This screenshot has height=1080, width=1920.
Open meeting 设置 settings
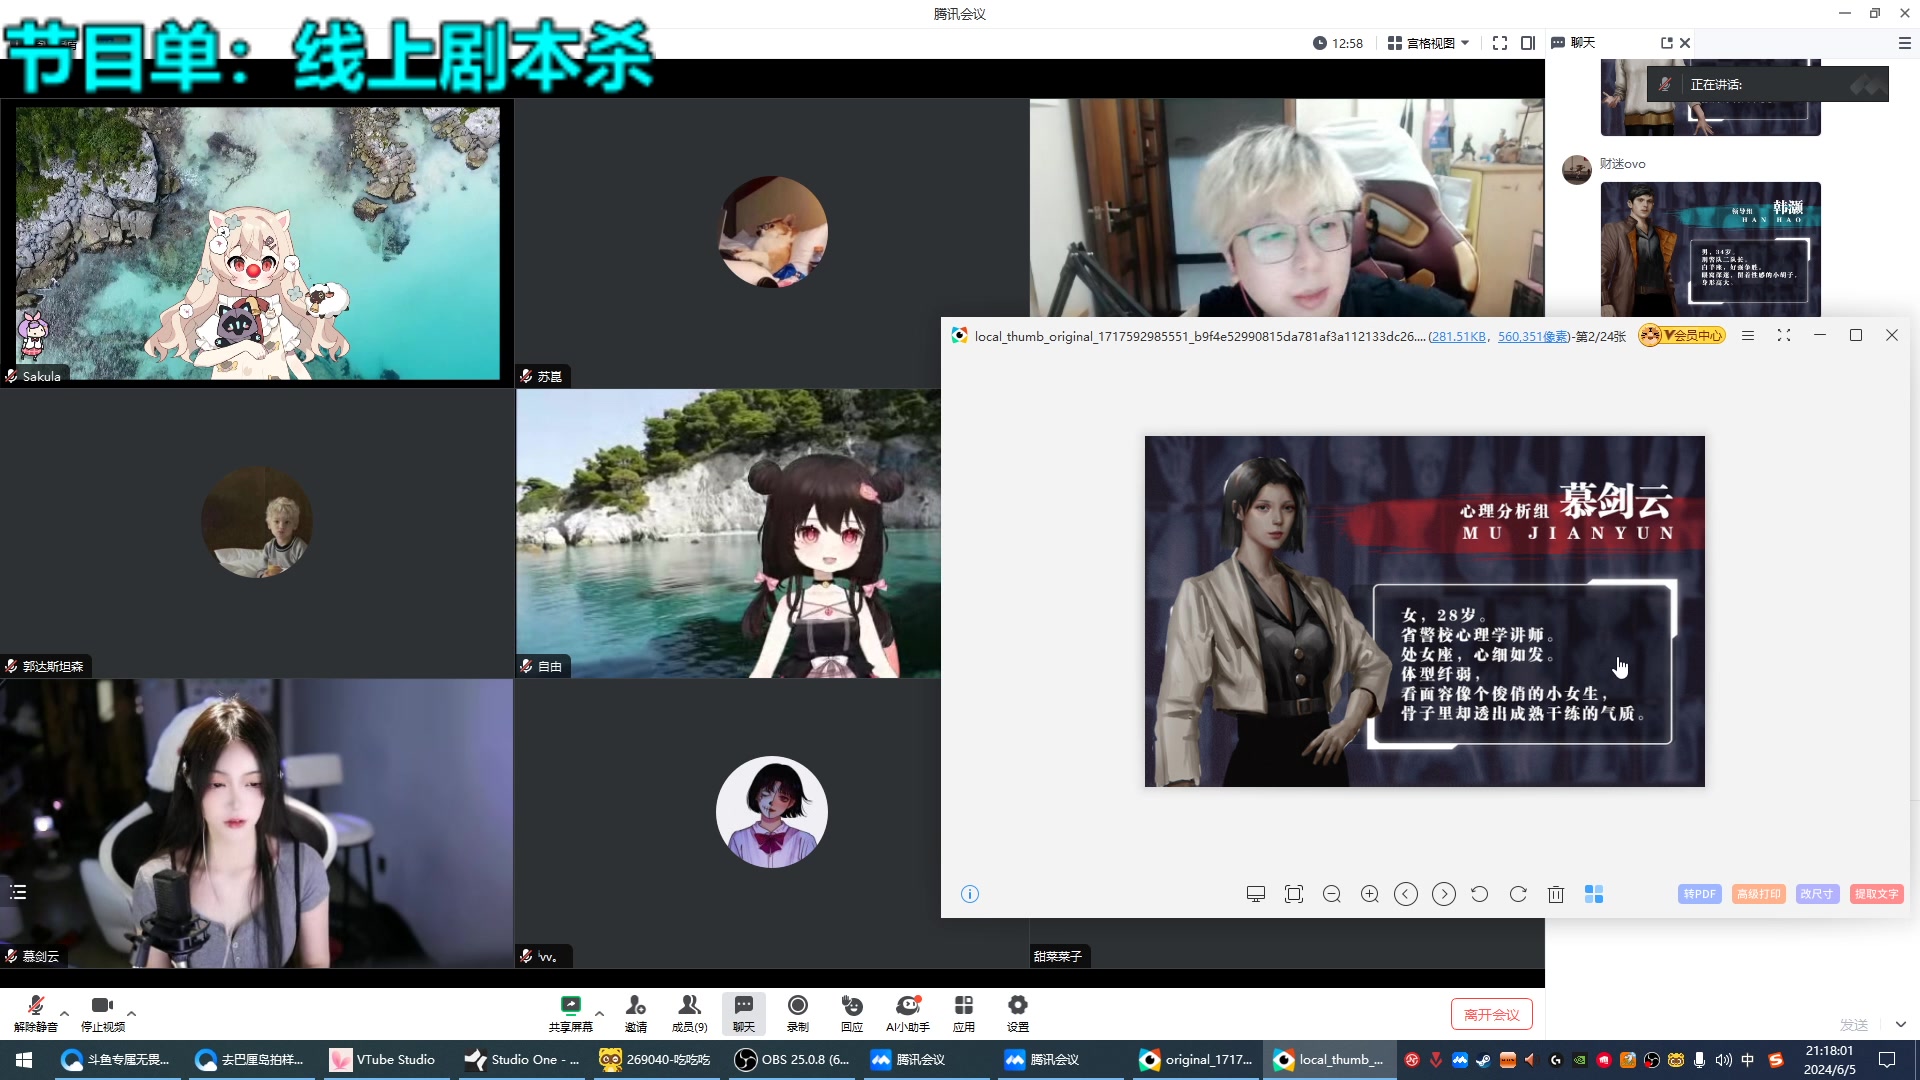(x=1018, y=1013)
